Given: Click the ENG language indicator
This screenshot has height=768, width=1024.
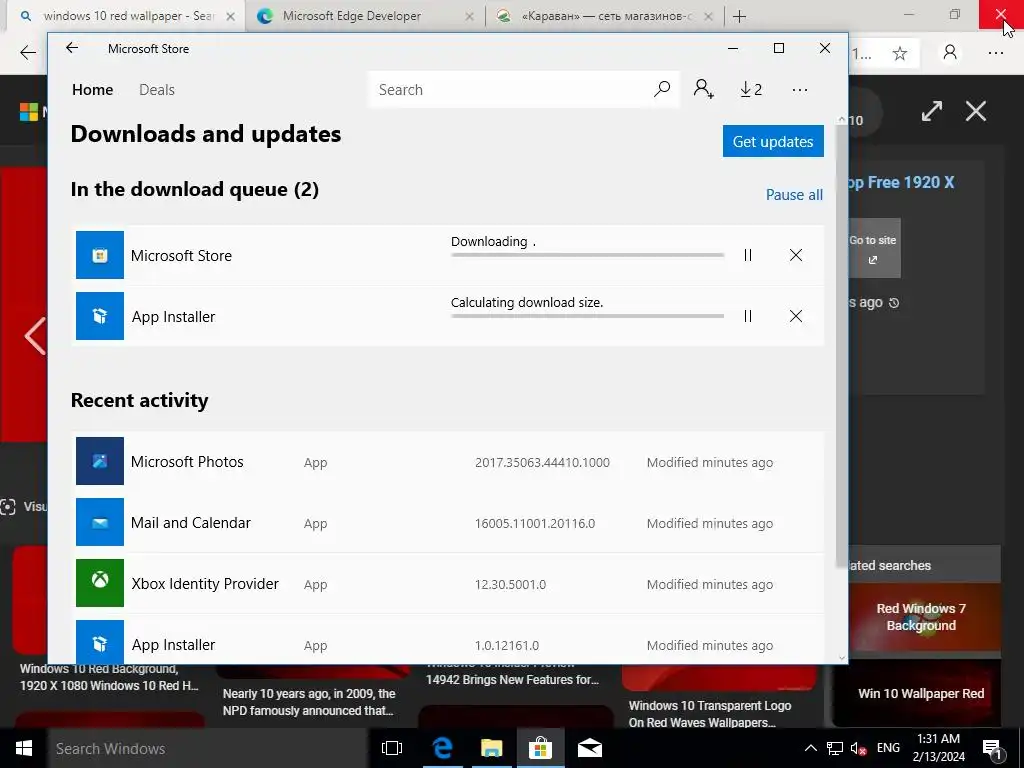Looking at the screenshot, I should (x=888, y=748).
